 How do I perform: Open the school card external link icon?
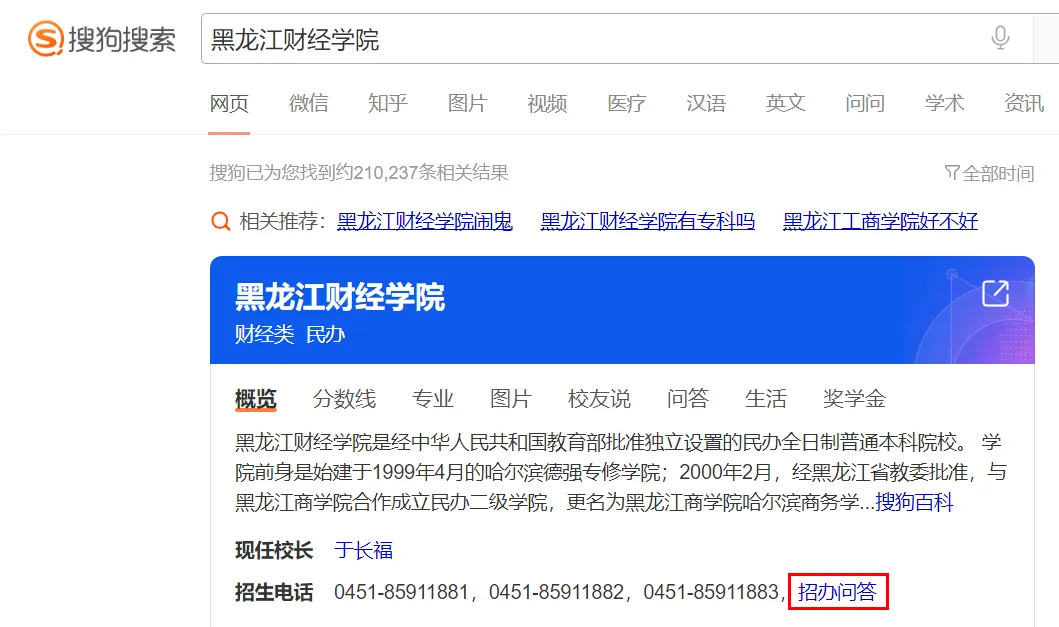[x=995, y=293]
